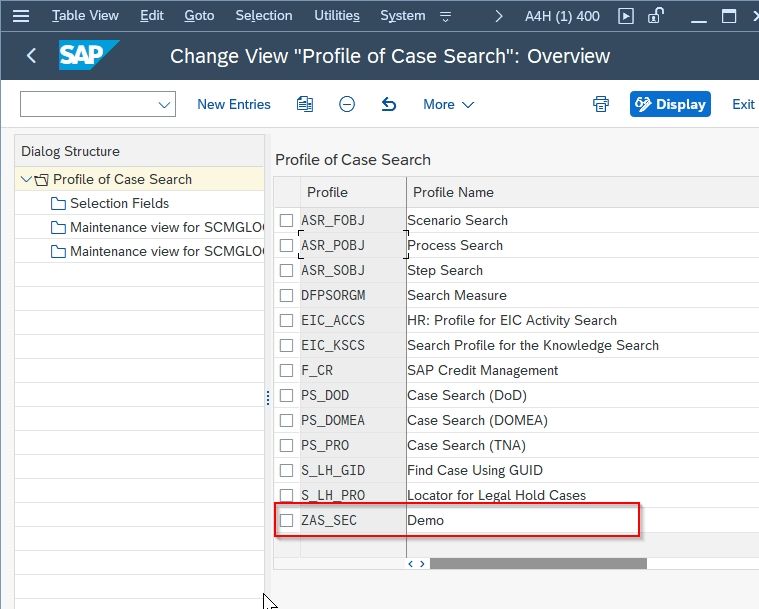Viewport: 759px width, 609px height.
Task: Open the Utilities menu
Action: point(337,16)
